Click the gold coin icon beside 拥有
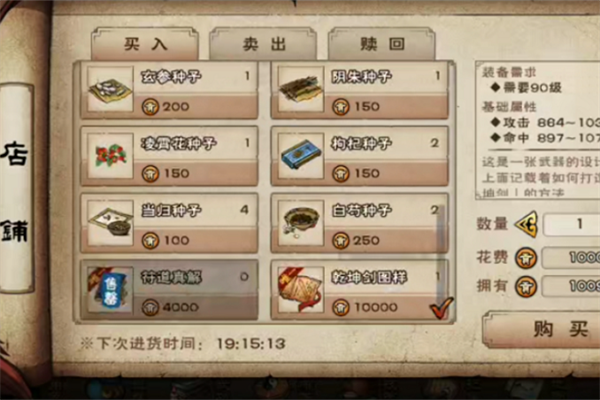This screenshot has height=400, width=600. (526, 287)
